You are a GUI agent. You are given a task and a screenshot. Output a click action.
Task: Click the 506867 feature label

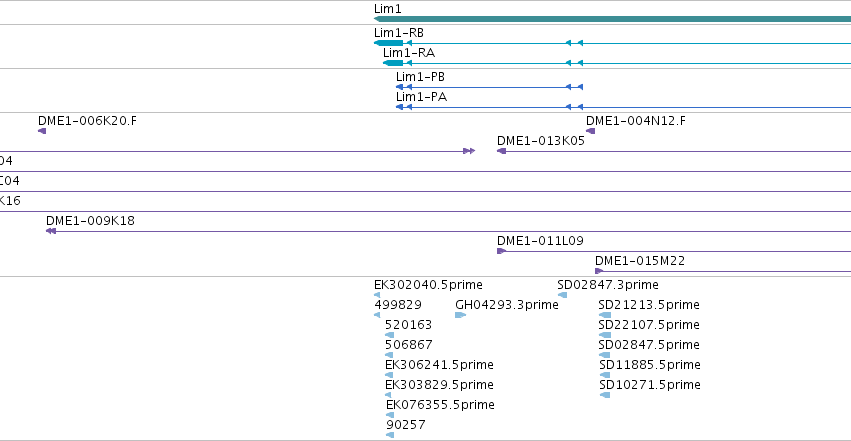(409, 345)
